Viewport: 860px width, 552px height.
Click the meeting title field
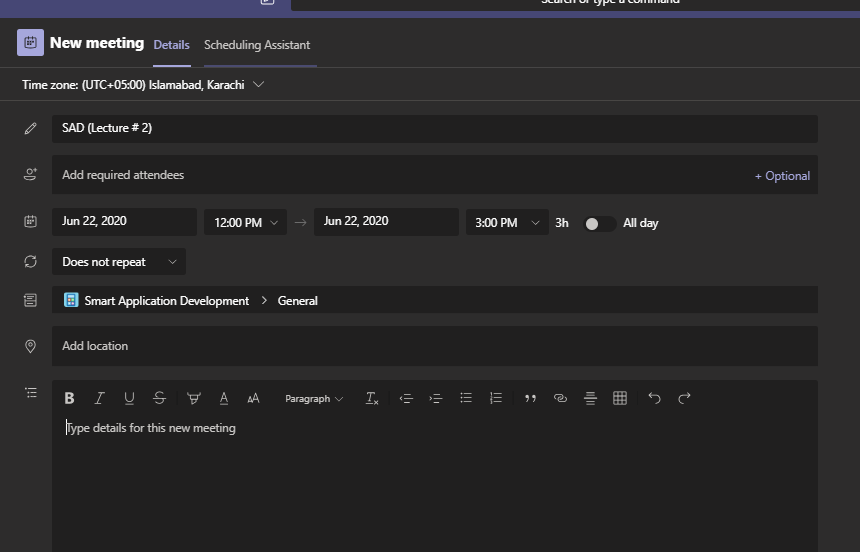click(x=435, y=129)
